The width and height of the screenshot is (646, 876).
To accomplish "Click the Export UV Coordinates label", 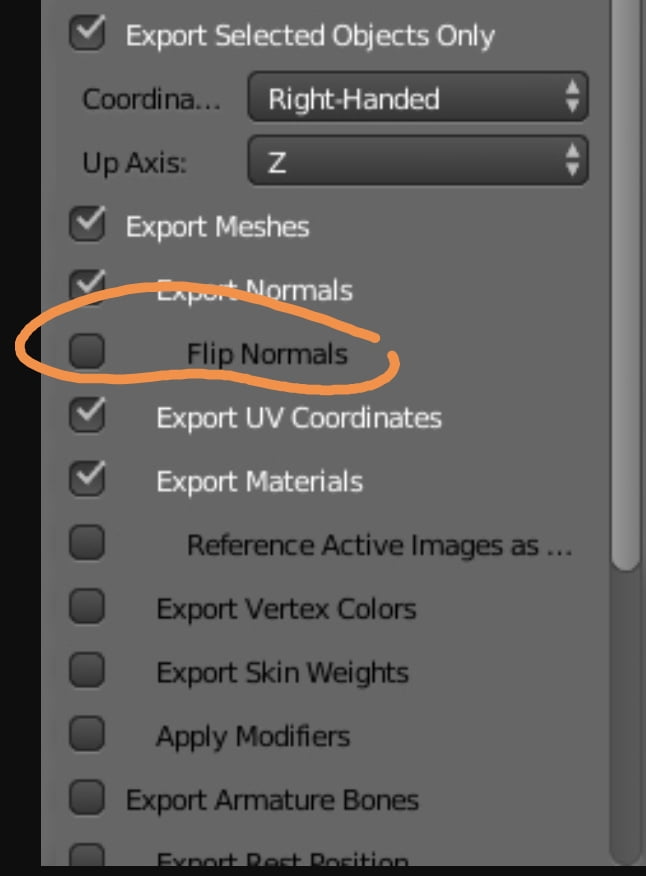I will [x=298, y=417].
